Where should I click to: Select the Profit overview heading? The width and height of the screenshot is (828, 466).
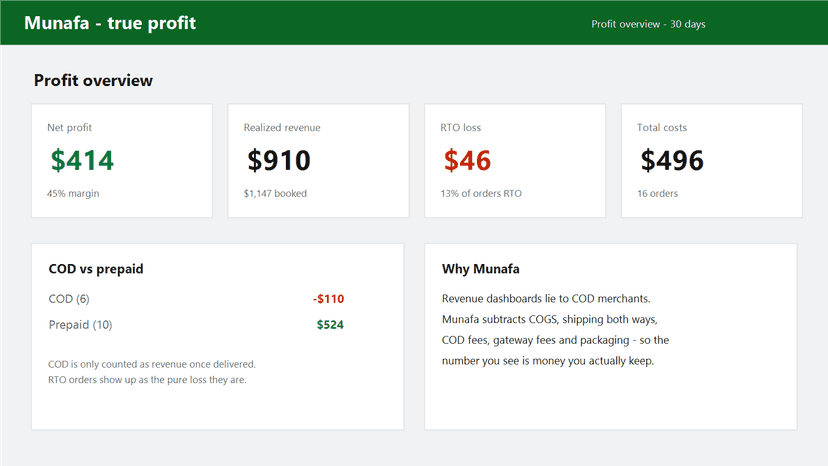coord(93,80)
